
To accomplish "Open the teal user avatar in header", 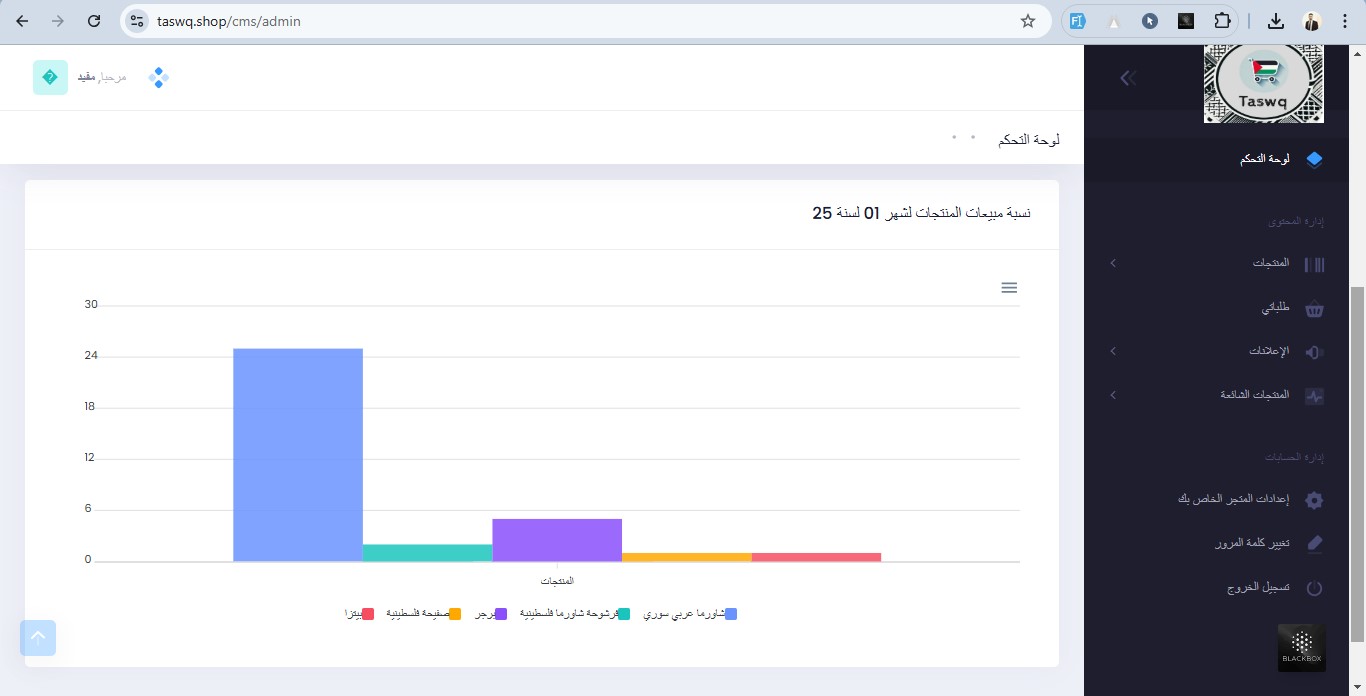I will click(50, 78).
